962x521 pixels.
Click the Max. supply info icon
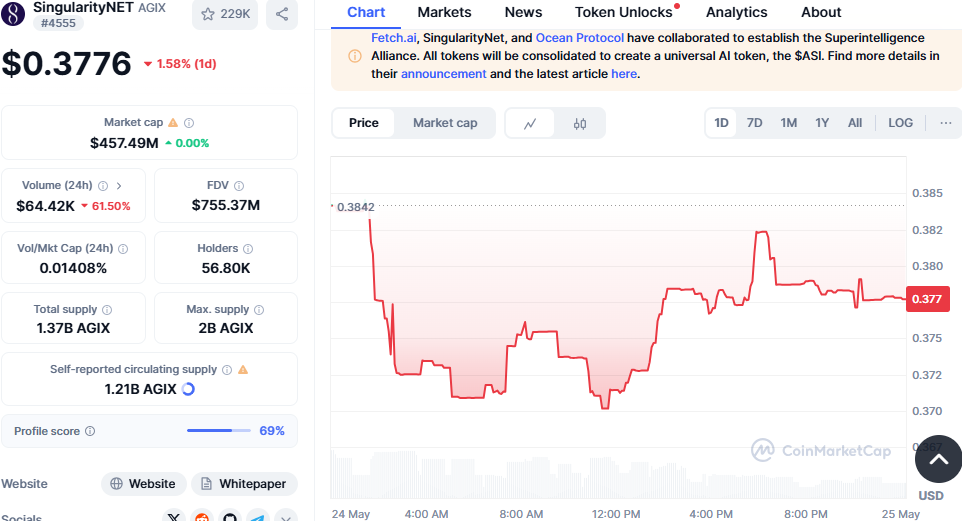pyautogui.click(x=259, y=310)
